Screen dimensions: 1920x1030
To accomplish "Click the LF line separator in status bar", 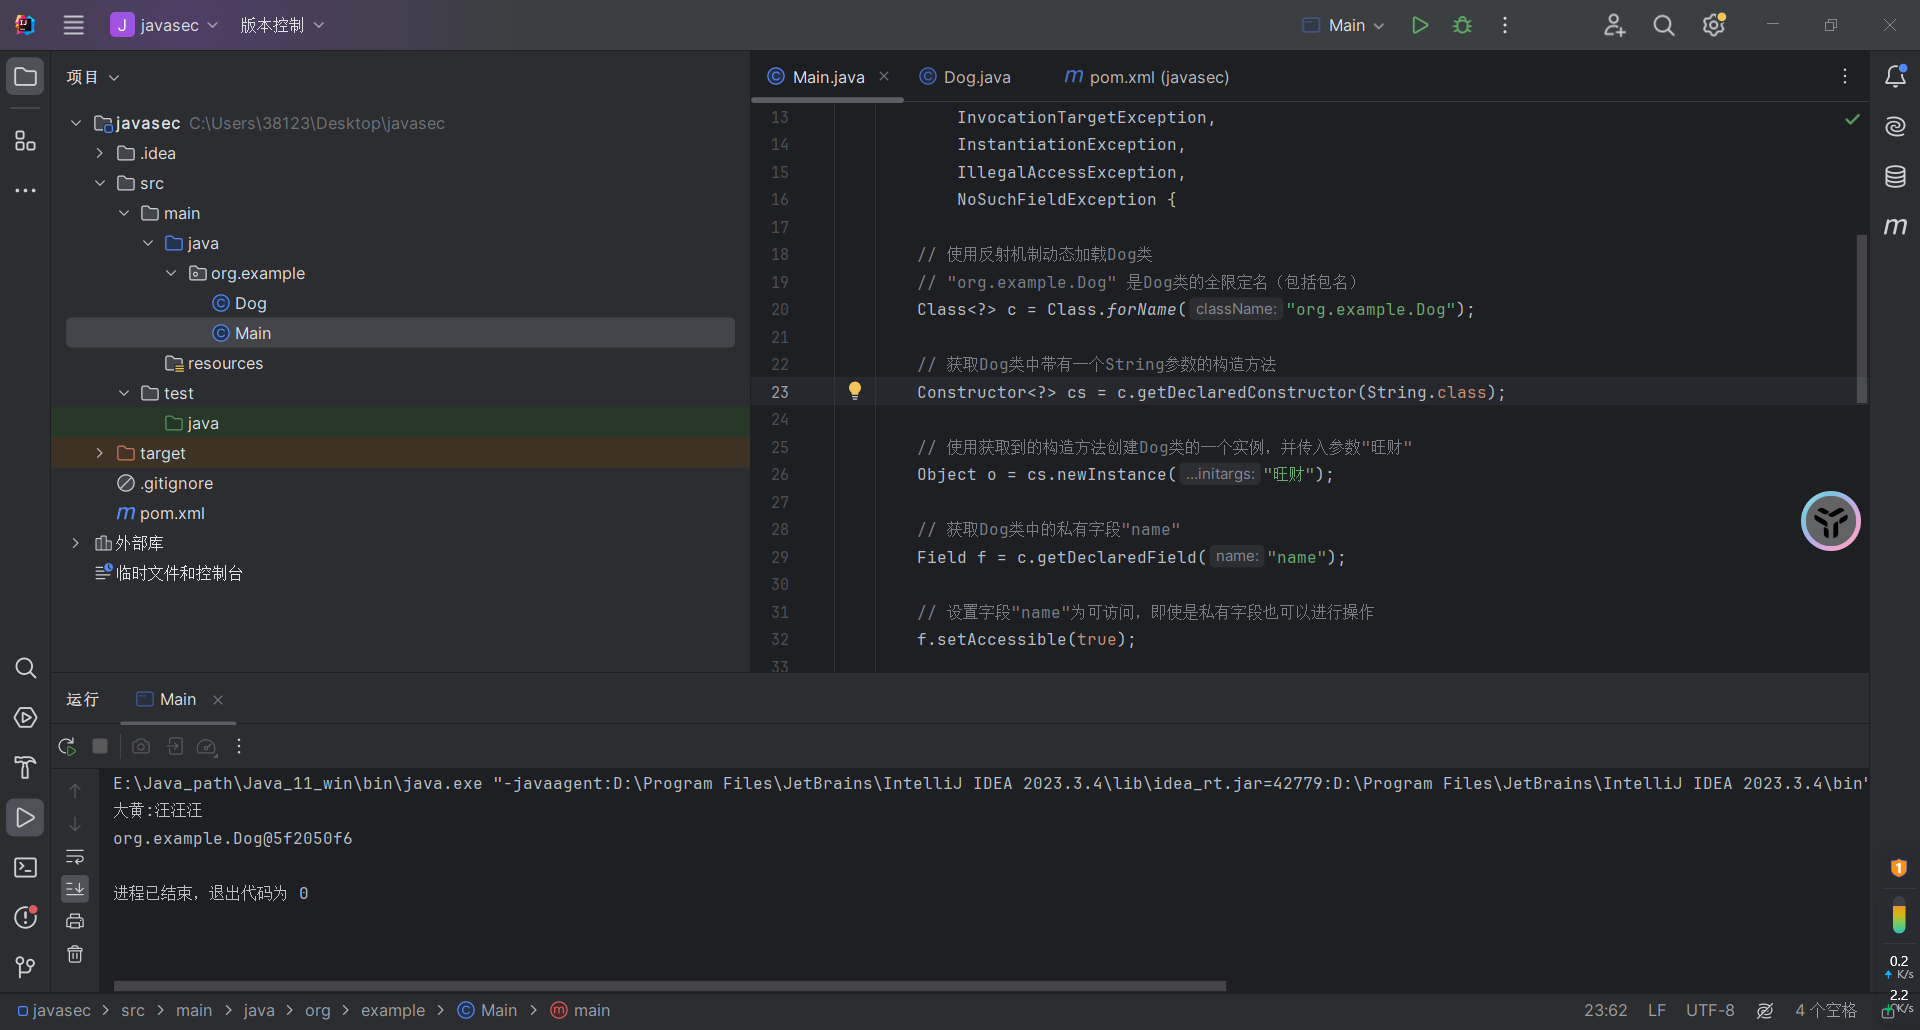I will click(x=1656, y=1010).
